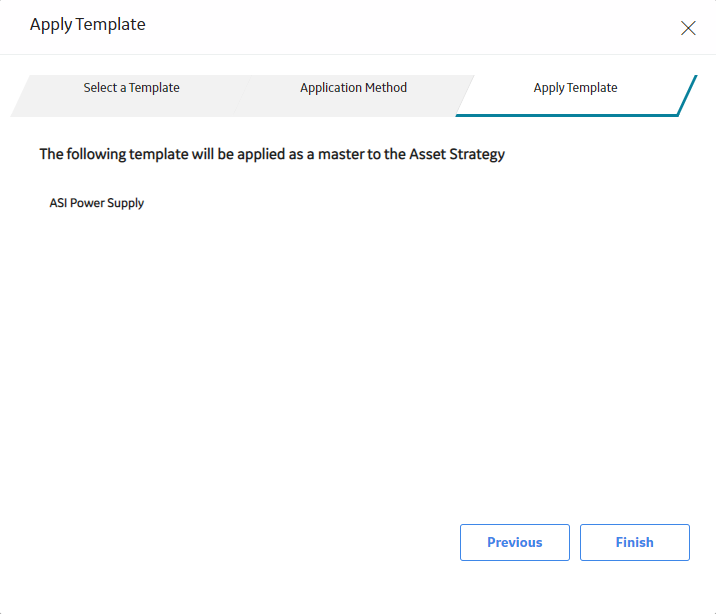Click the word 'ASI' in template name

58,203
